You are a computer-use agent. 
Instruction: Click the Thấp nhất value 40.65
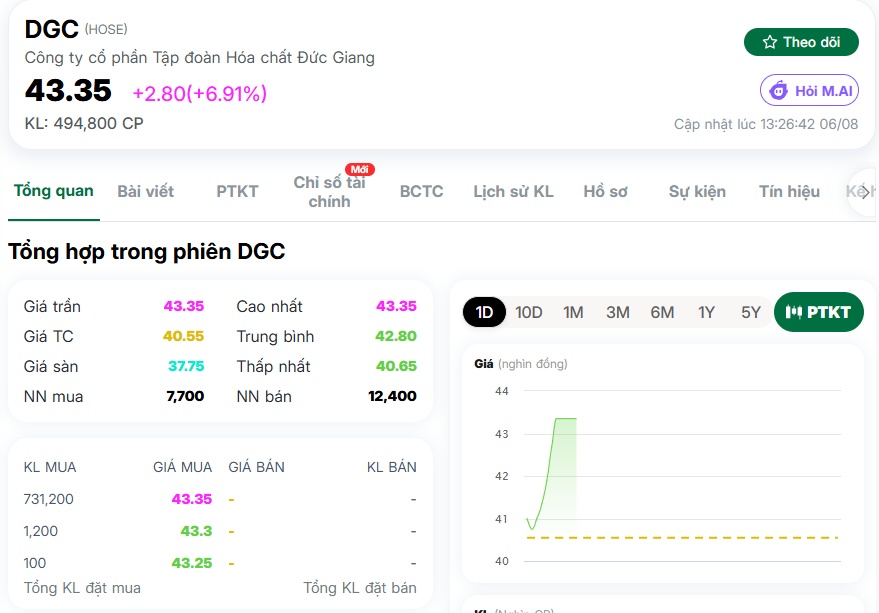click(396, 366)
